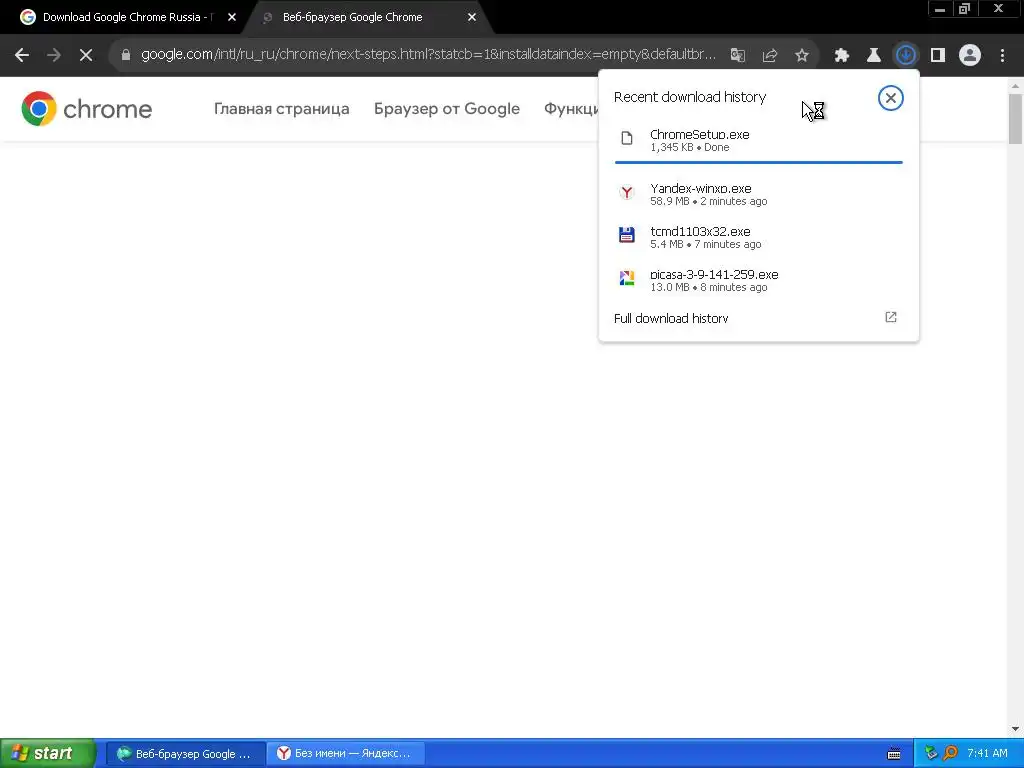1024x768 pixels.
Task: Open Full download history external icon
Action: point(891,317)
